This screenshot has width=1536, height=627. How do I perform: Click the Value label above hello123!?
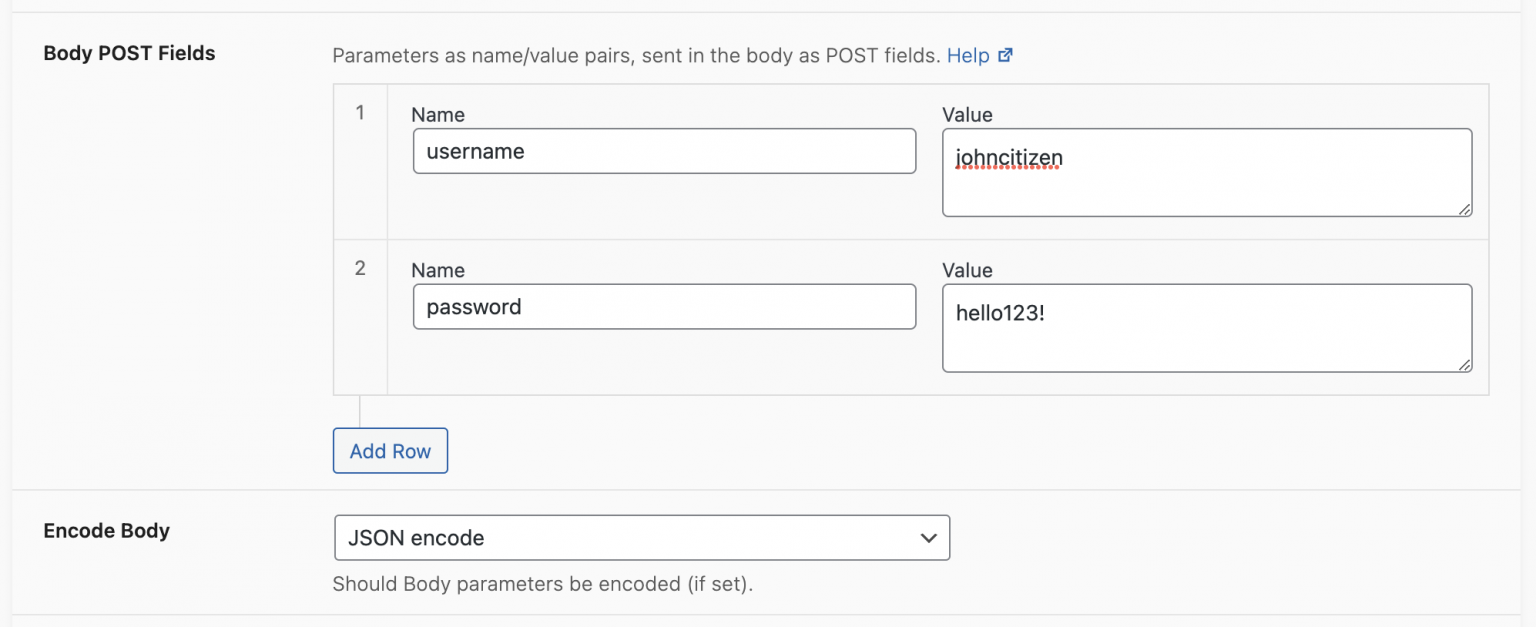pos(967,270)
